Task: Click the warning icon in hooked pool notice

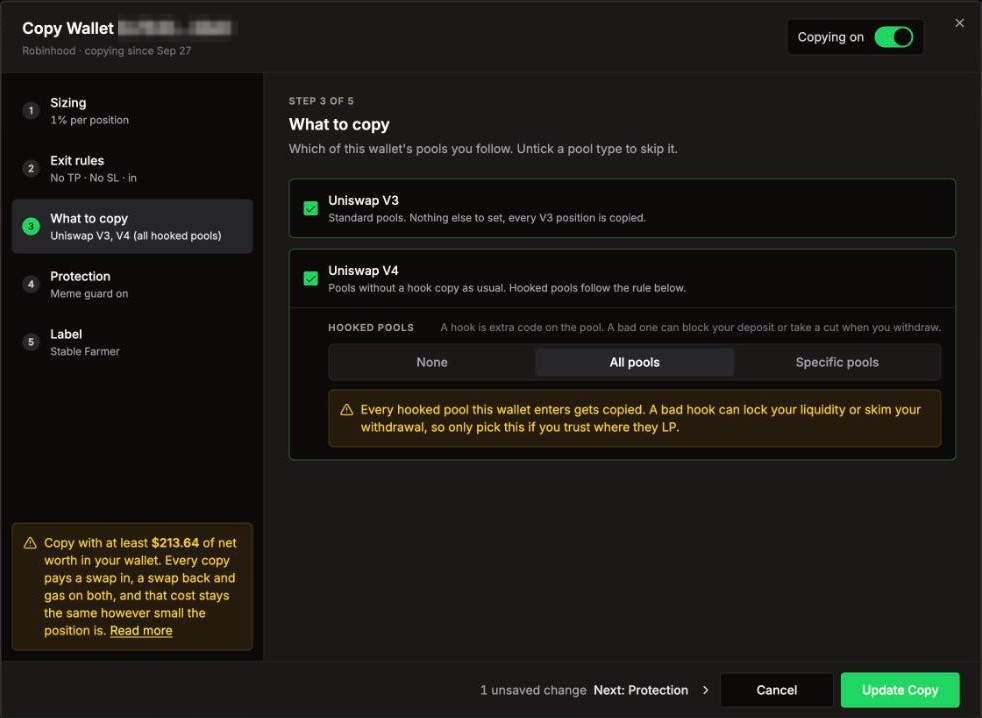Action: click(346, 410)
